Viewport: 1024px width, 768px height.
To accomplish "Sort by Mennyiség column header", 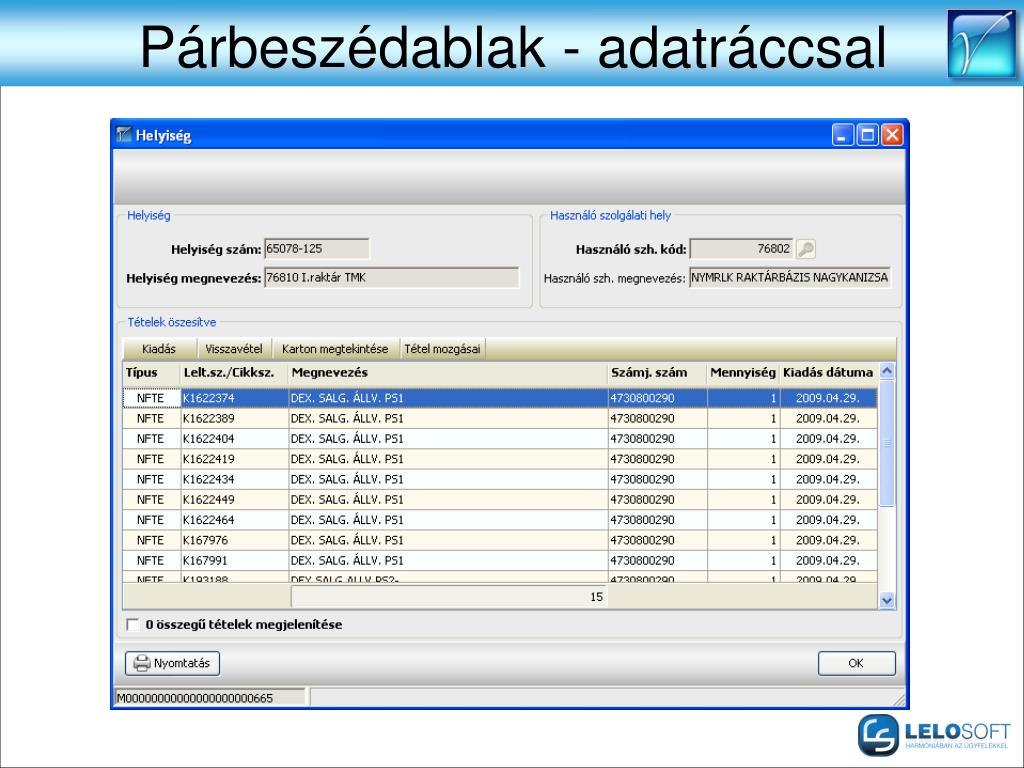I will click(743, 373).
